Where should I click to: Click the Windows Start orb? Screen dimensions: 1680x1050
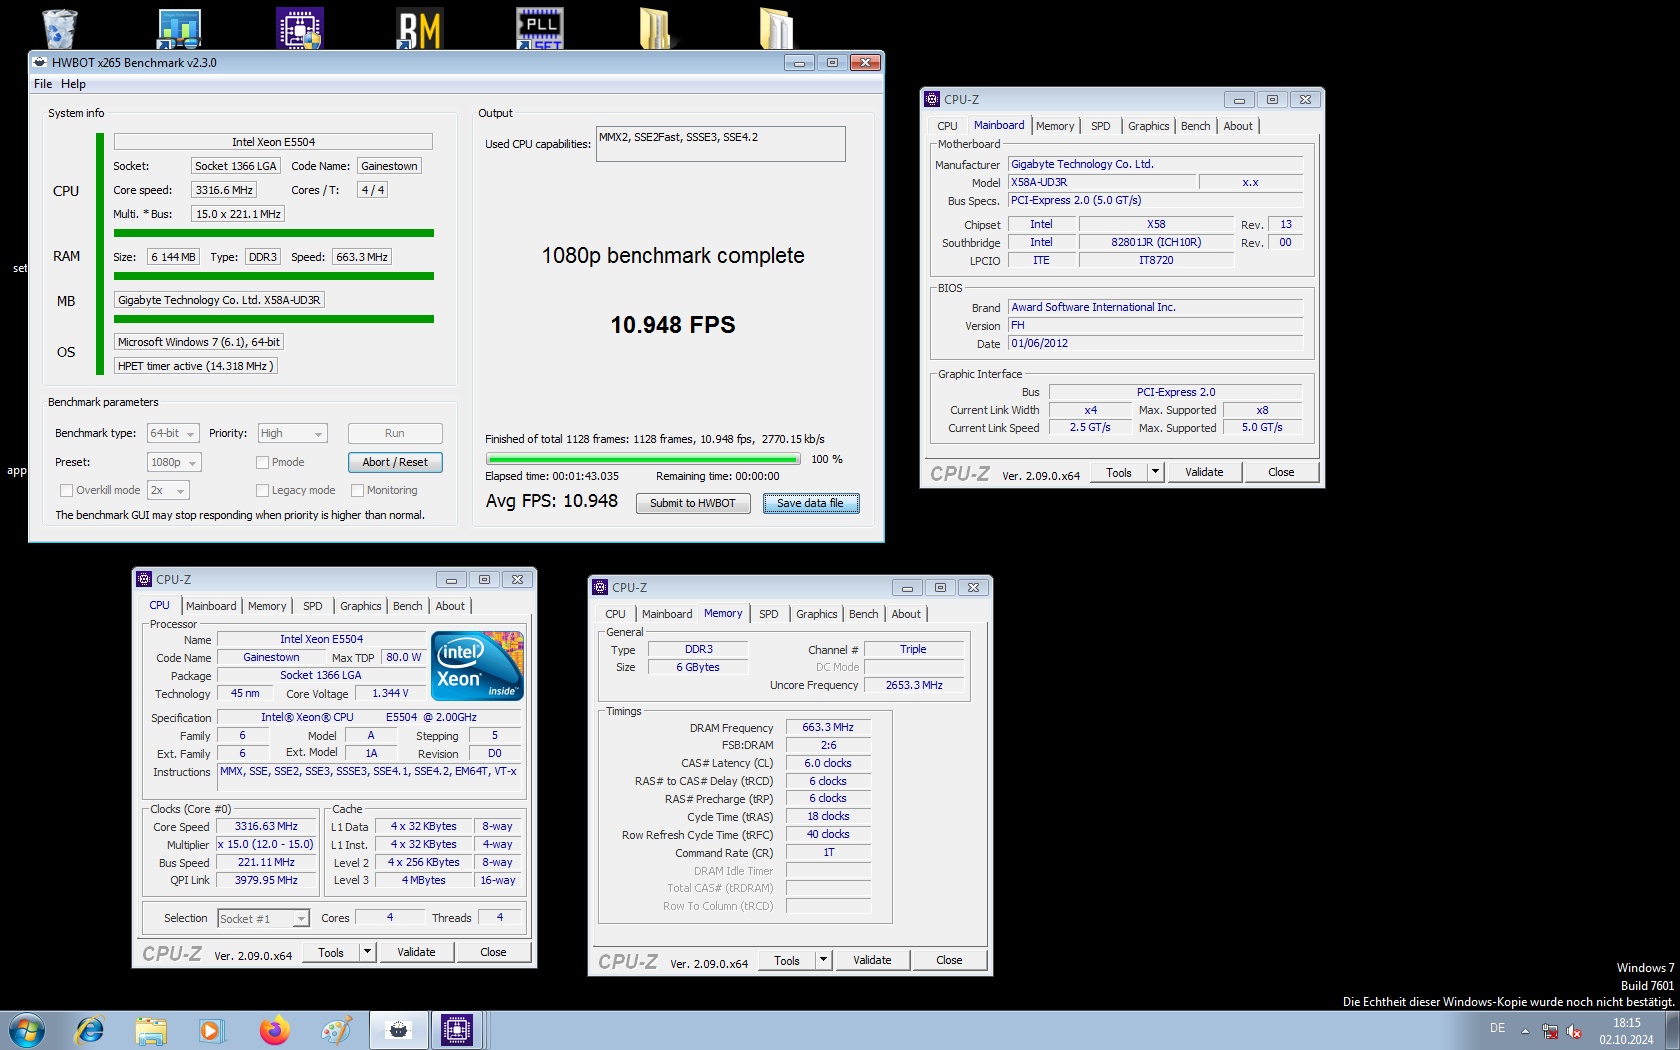[x=25, y=1030]
